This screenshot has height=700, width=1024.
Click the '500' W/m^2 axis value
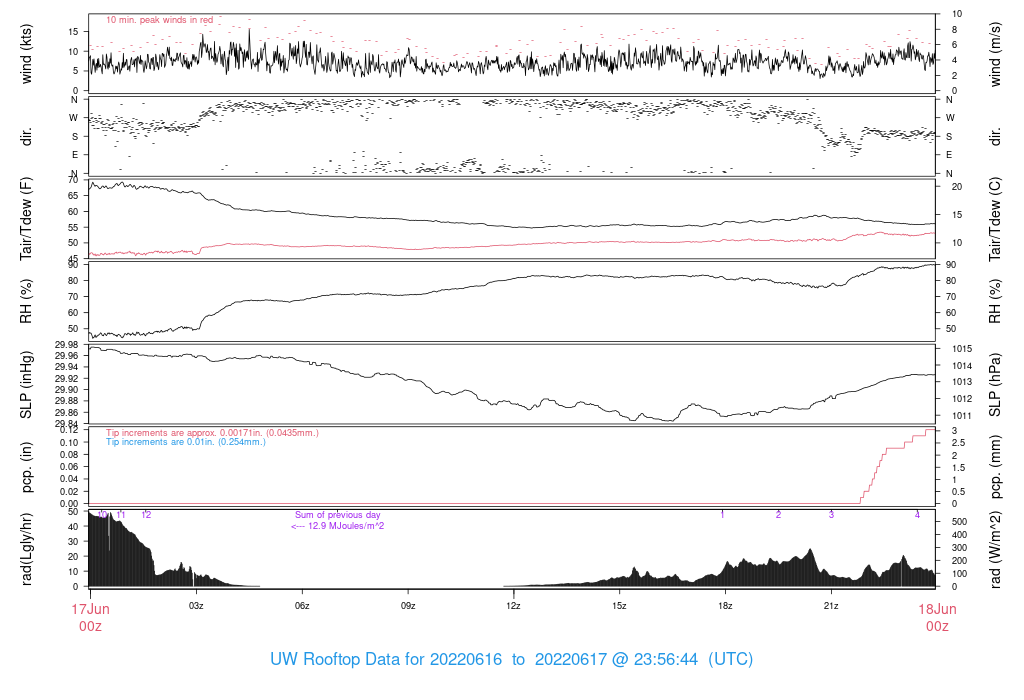tap(959, 522)
